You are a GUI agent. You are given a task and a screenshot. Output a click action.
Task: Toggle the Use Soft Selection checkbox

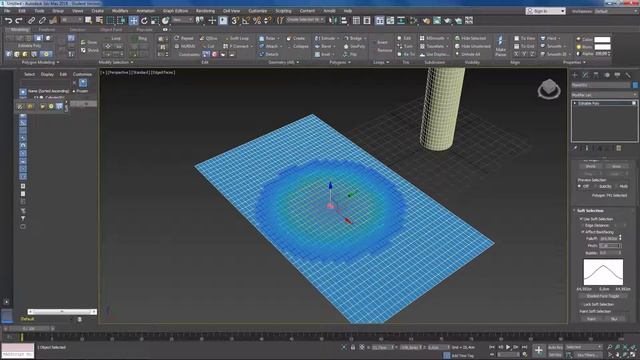pos(581,219)
